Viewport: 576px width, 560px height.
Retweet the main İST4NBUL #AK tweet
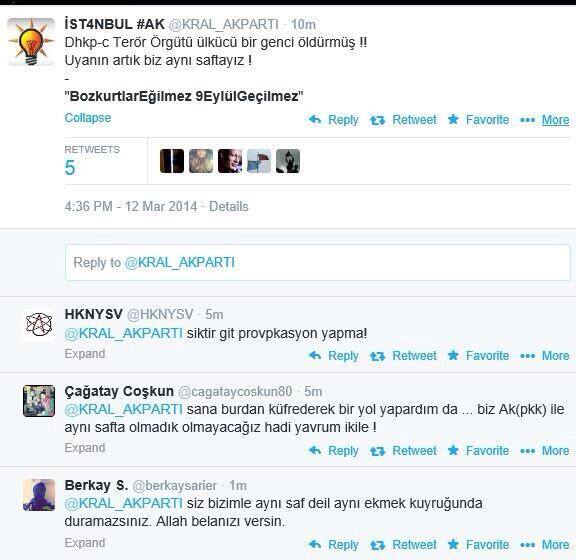tap(403, 120)
